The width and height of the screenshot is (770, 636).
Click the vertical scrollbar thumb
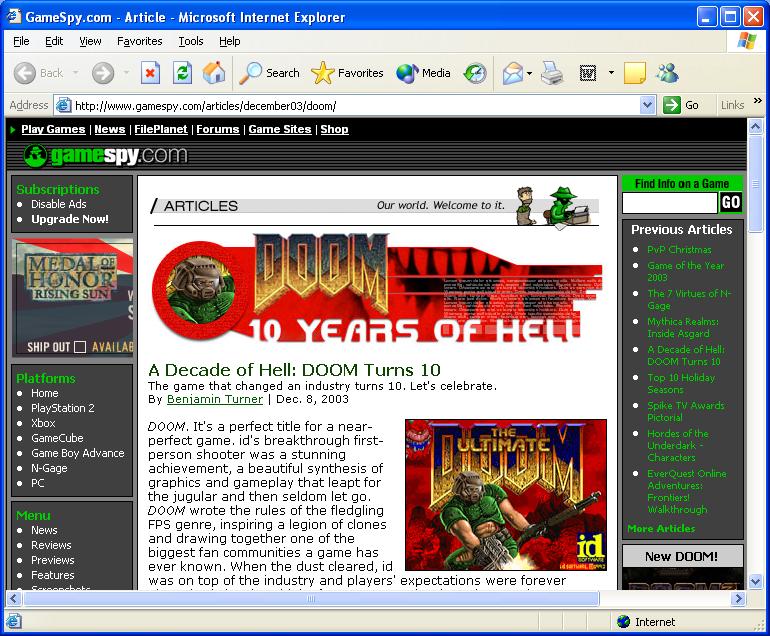[755, 184]
